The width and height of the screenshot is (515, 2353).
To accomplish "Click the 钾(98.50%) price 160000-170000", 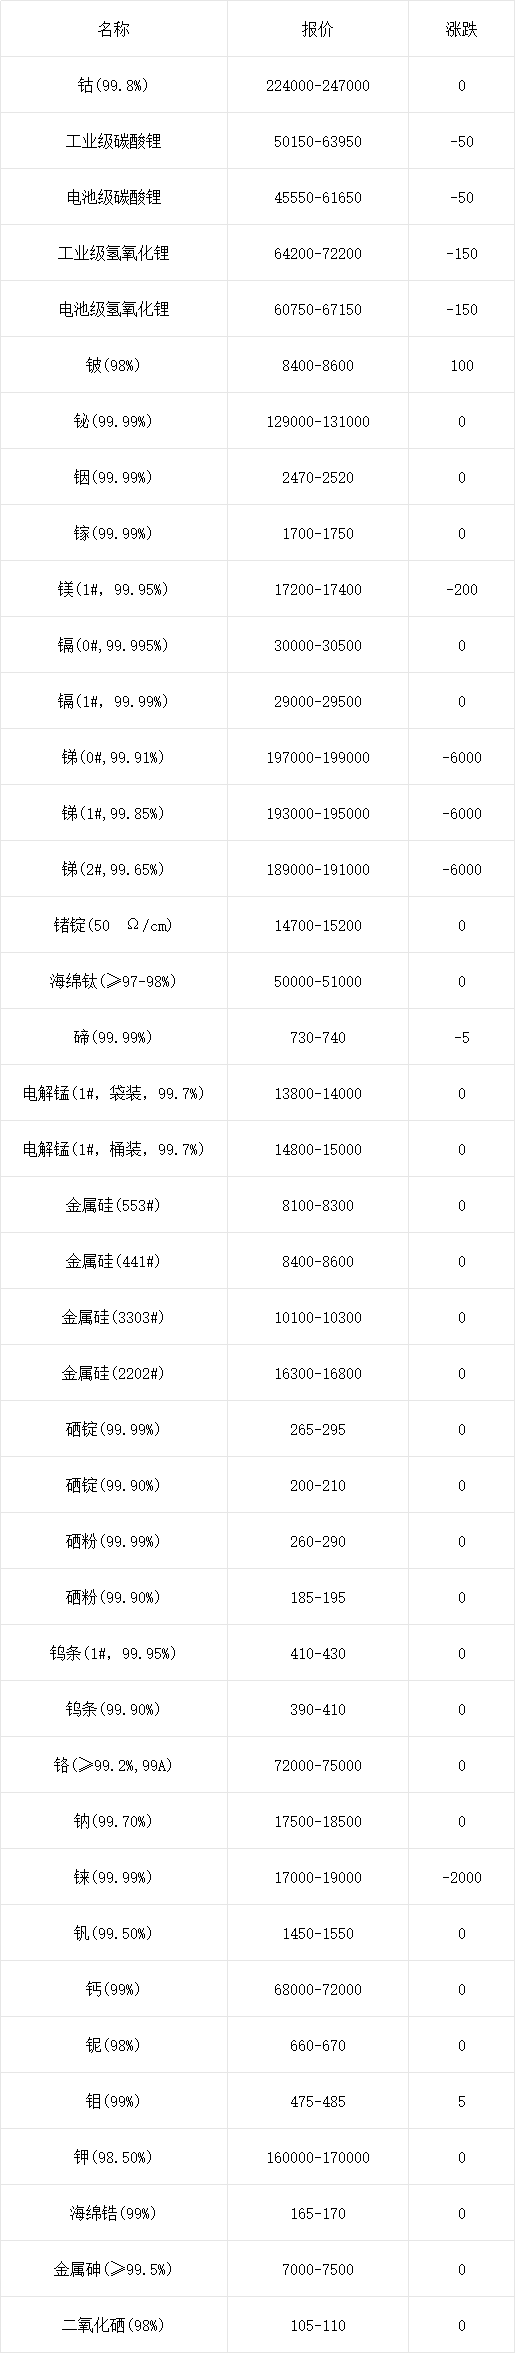I will click(x=318, y=2157).
